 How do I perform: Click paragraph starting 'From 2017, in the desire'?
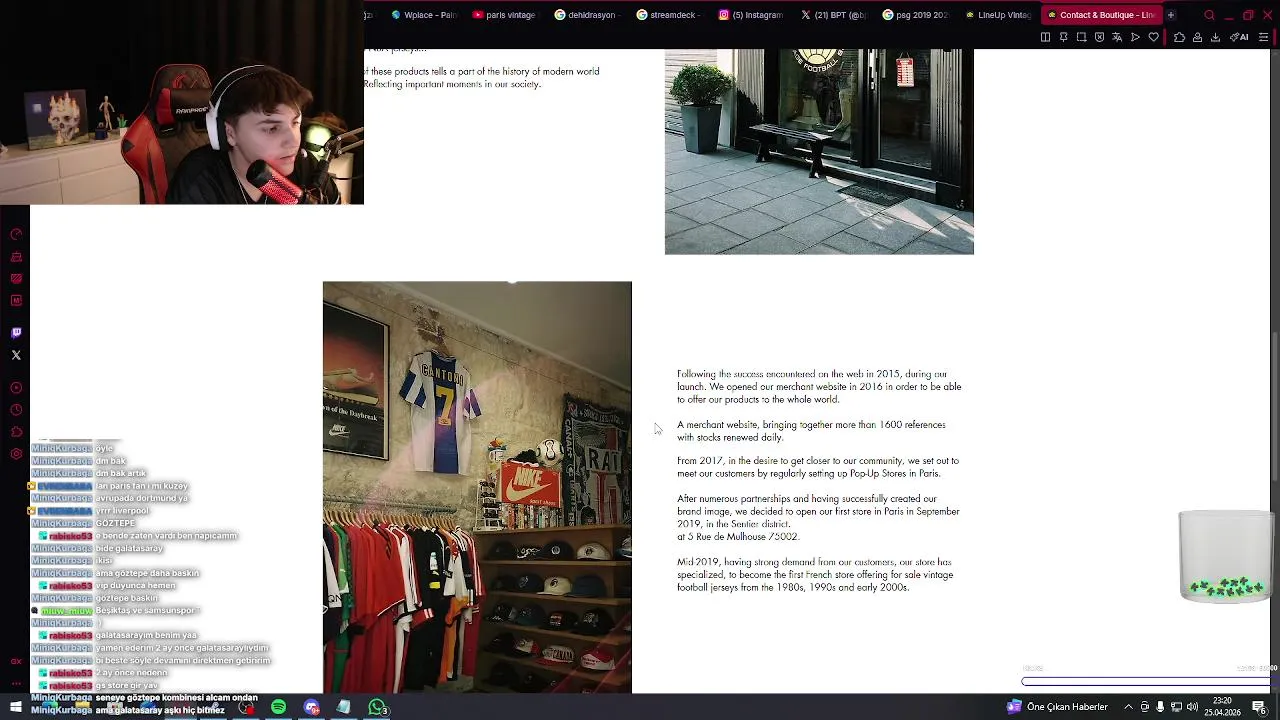[818, 467]
